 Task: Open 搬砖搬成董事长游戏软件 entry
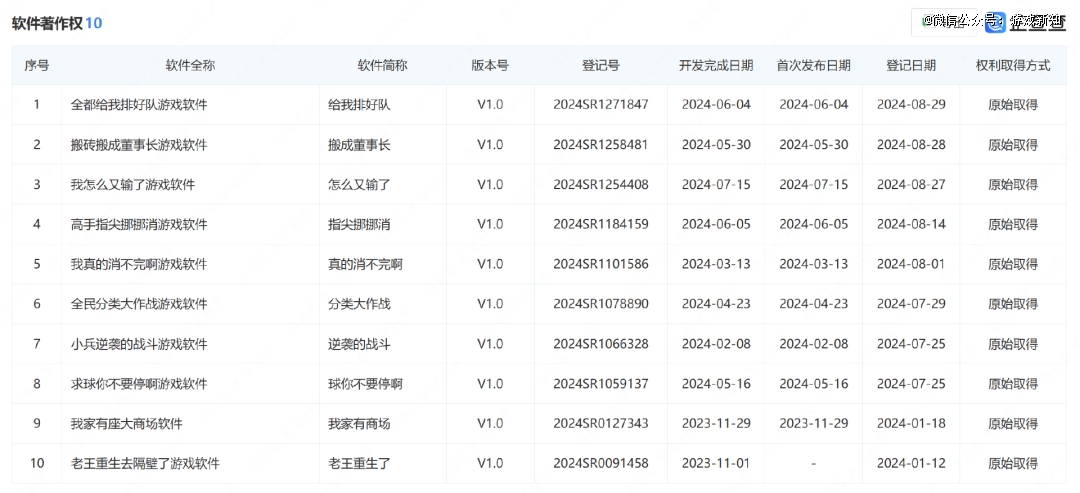click(139, 144)
